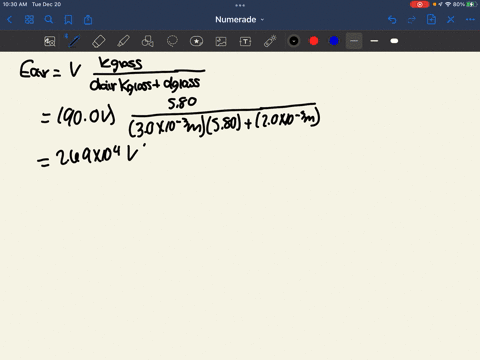Select the Shapes tool
The width and height of the screenshot is (480, 360).
(x=148, y=41)
